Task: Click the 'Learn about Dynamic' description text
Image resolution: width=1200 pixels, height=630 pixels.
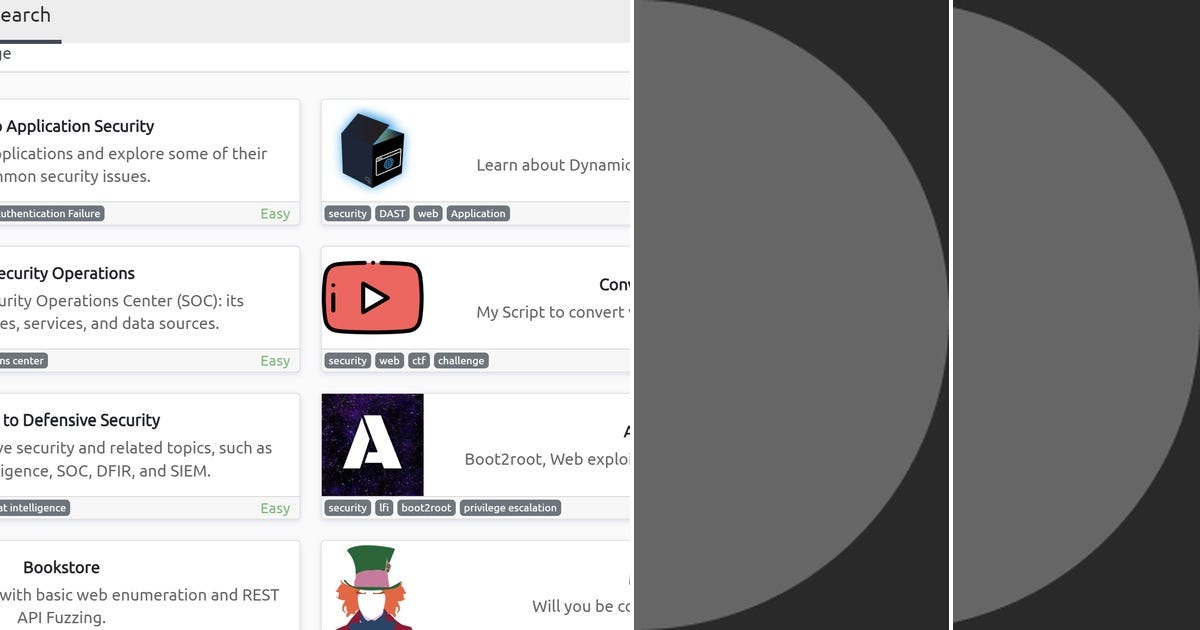Action: click(553, 165)
